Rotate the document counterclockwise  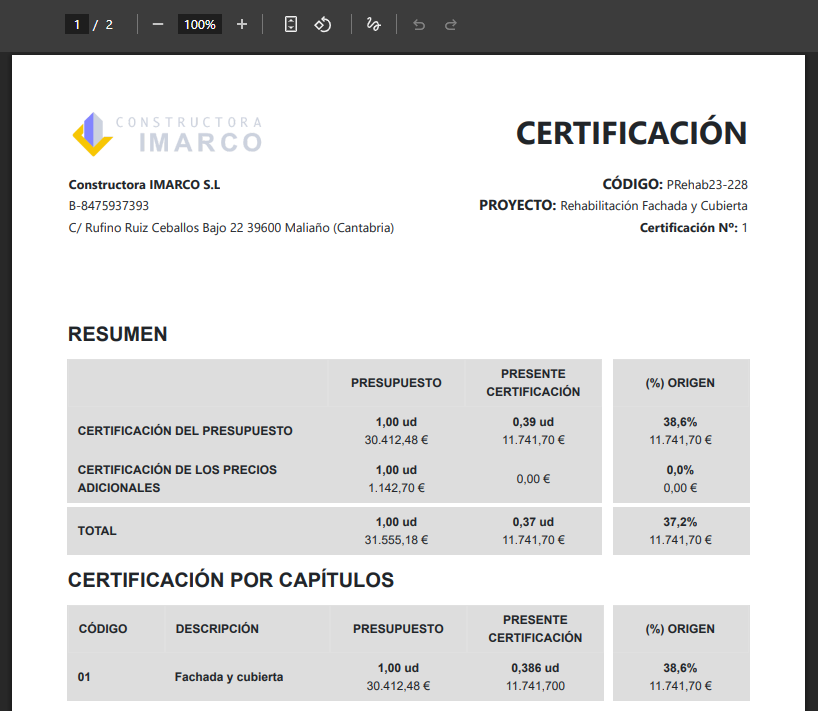323,24
